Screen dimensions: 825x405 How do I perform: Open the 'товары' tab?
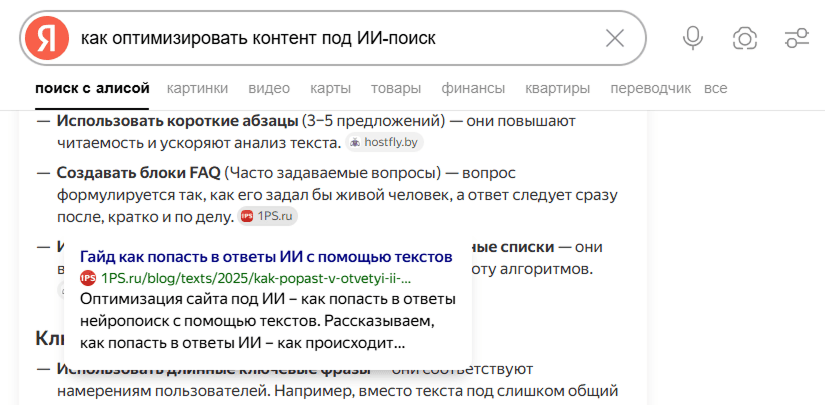coord(396,88)
